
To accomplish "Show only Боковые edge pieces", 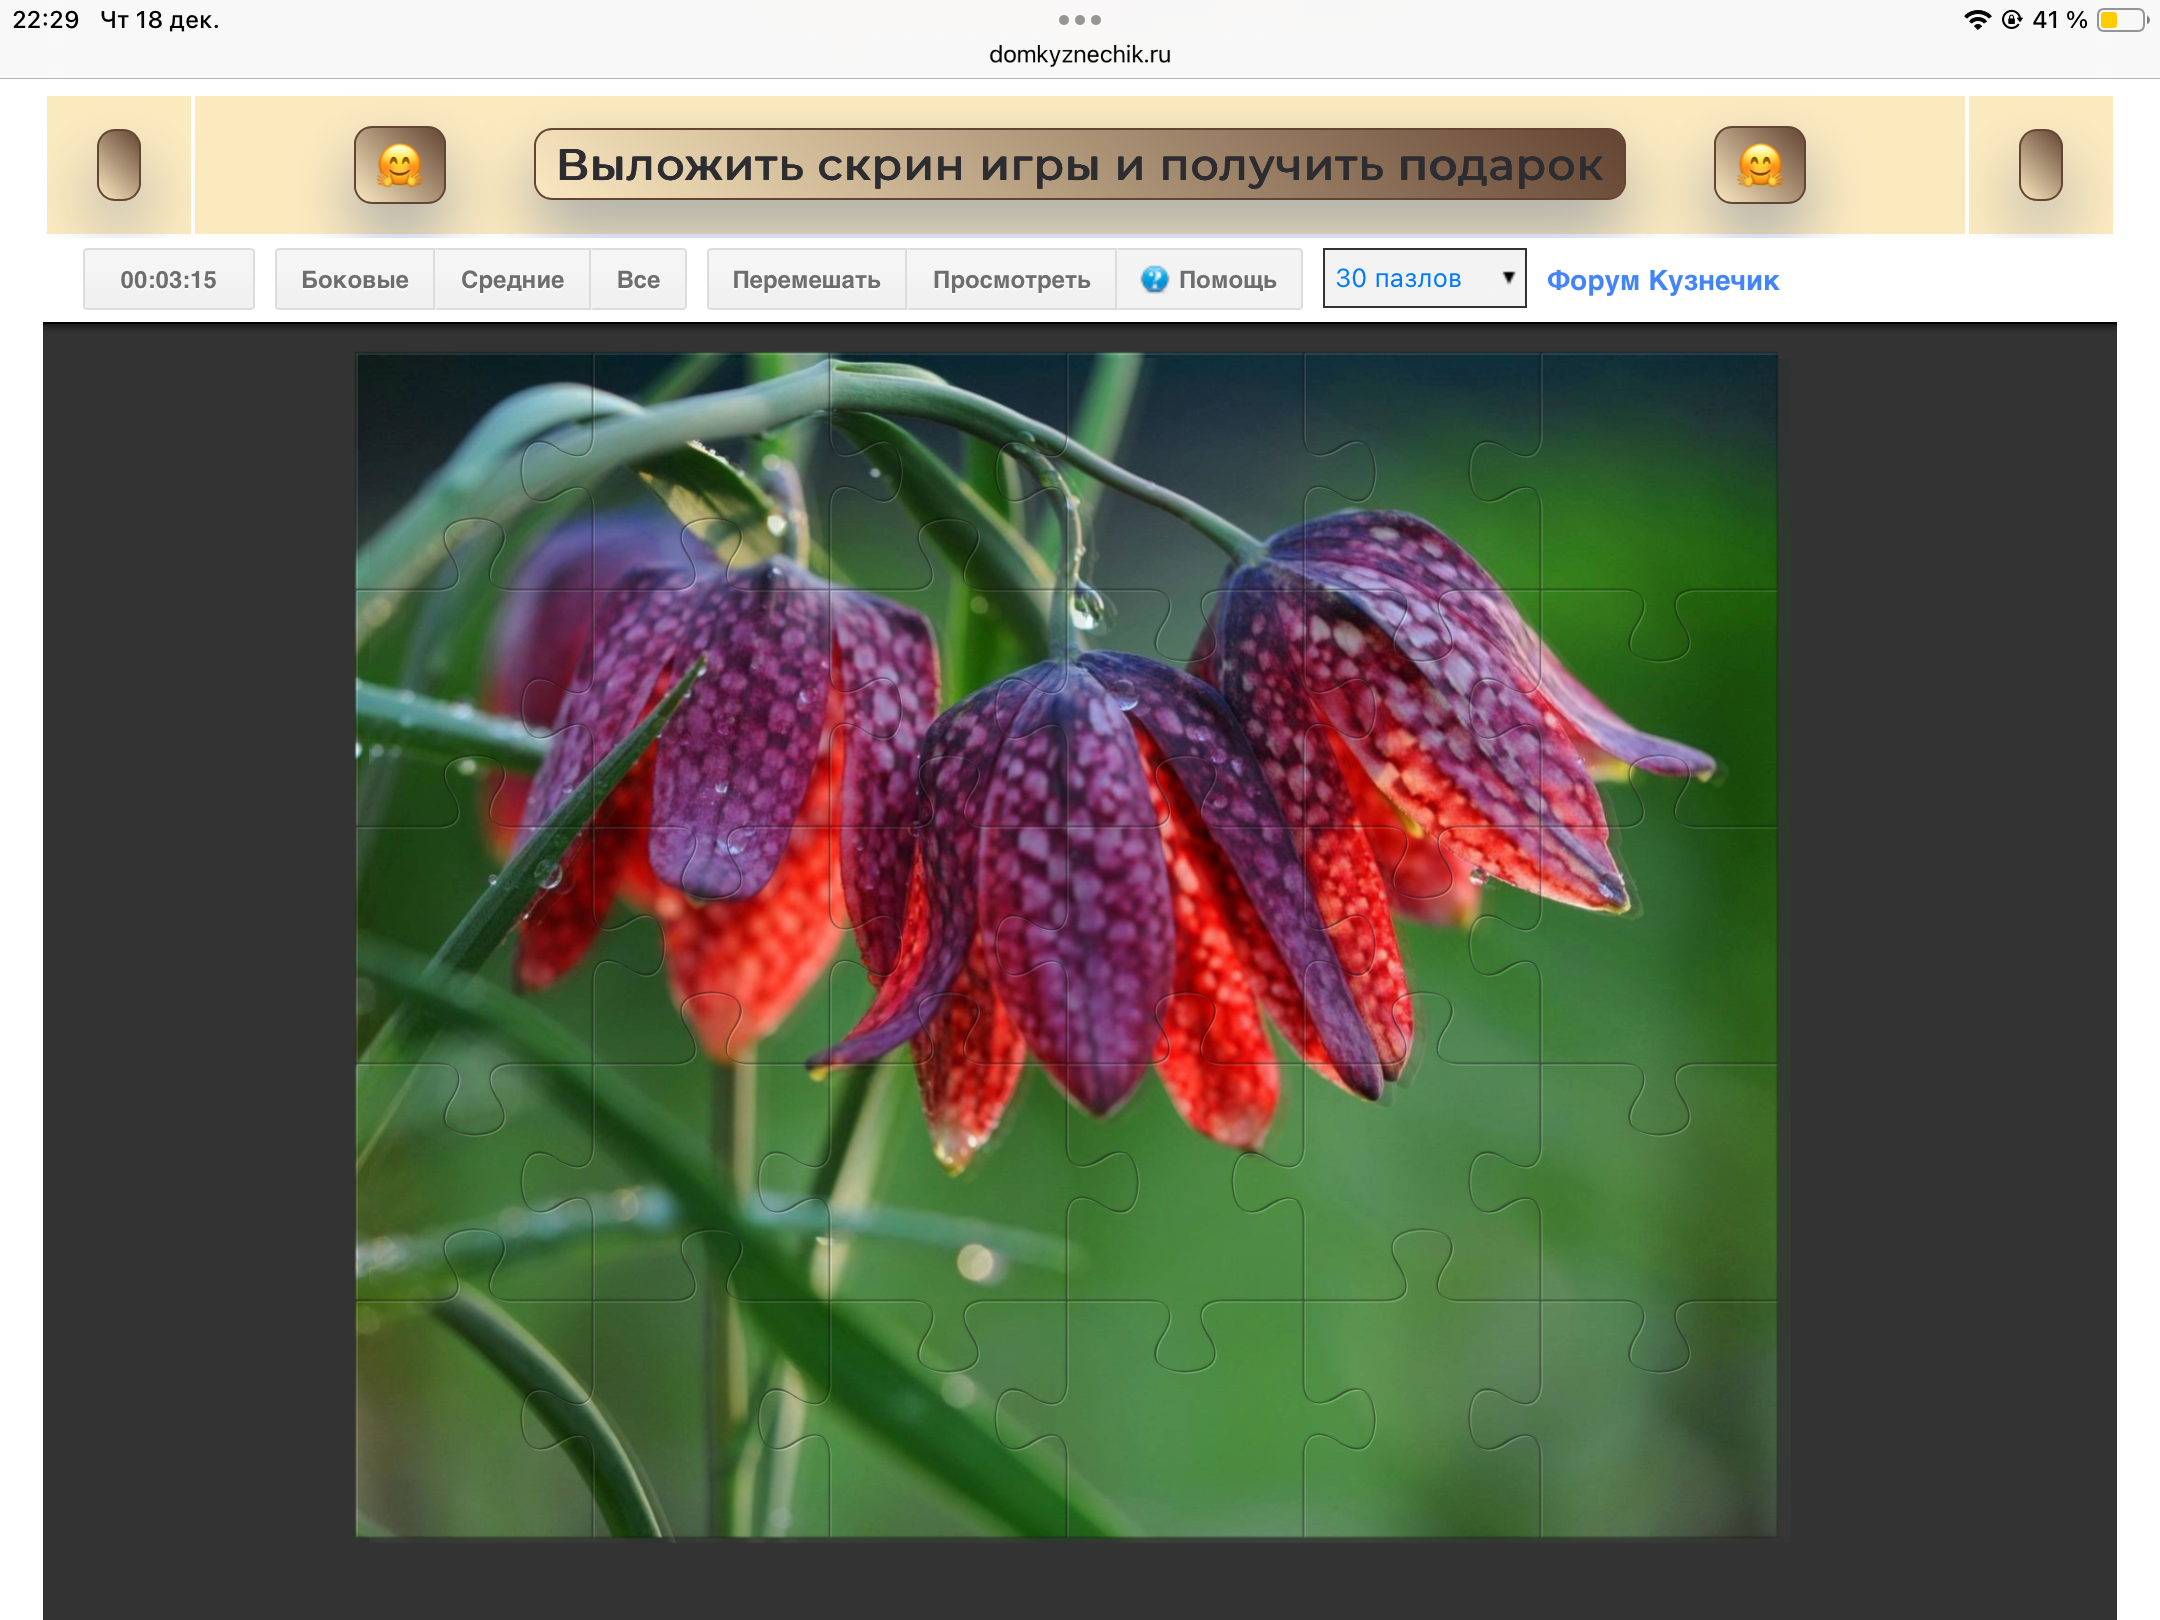I will (x=354, y=280).
